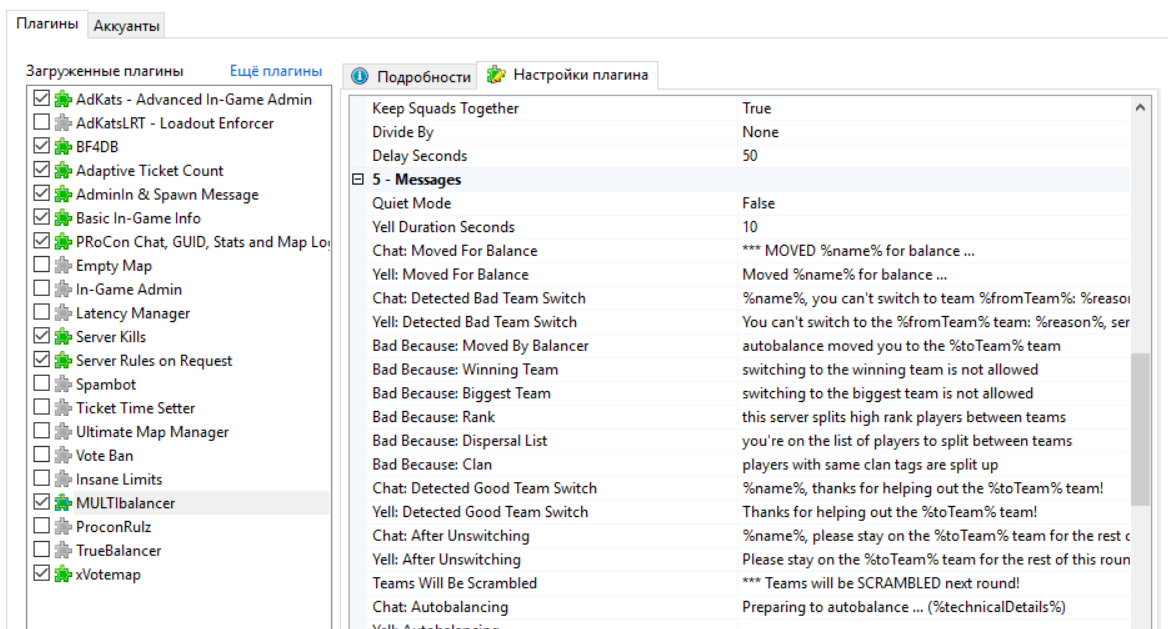Disable the Adaptive Ticket Count checkbox
Viewport: 1168px width, 629px height.
[41, 171]
